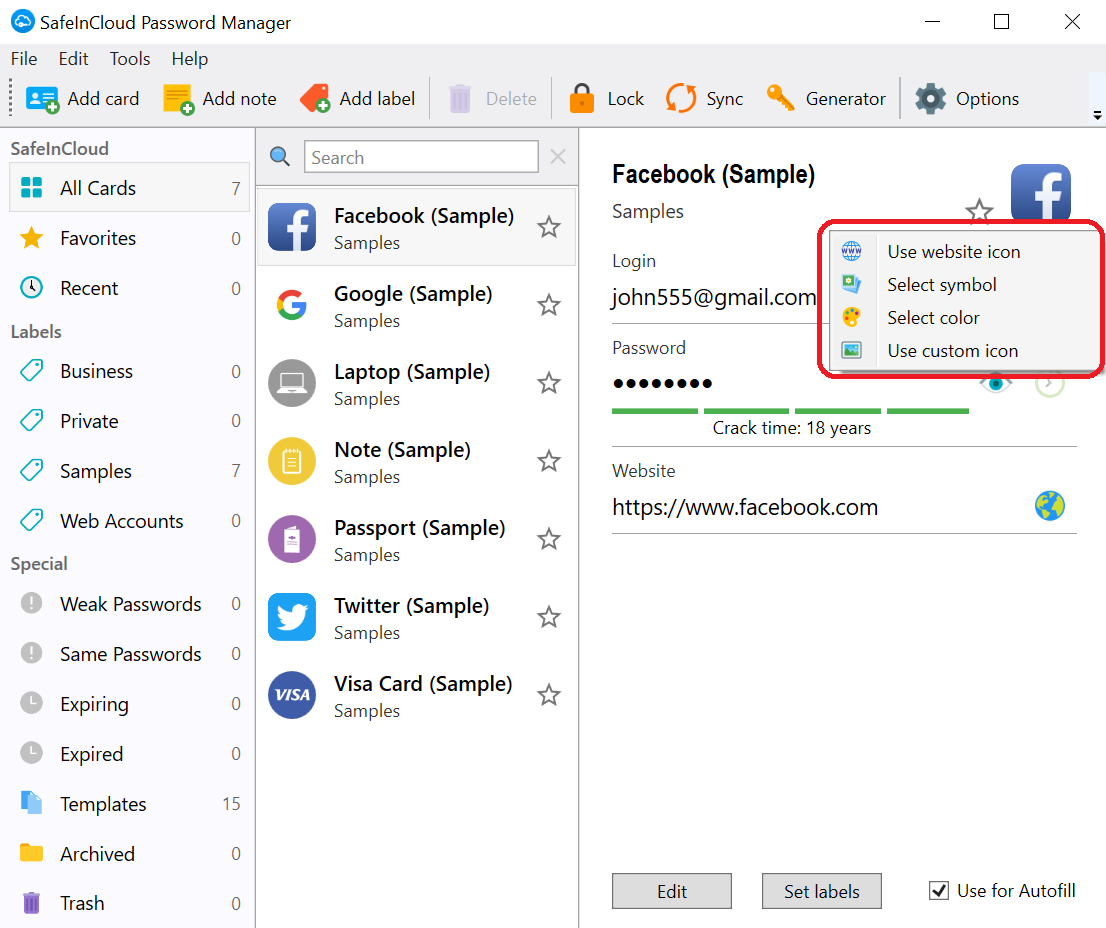Click the magnifier search icon
Viewport: 1106px width, 928px height.
(280, 157)
